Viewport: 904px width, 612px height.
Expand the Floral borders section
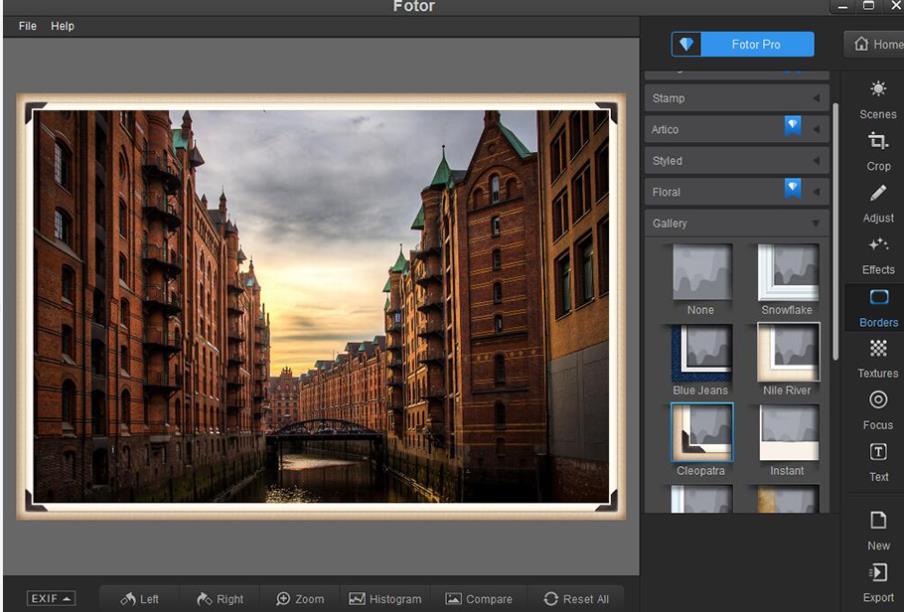737,192
